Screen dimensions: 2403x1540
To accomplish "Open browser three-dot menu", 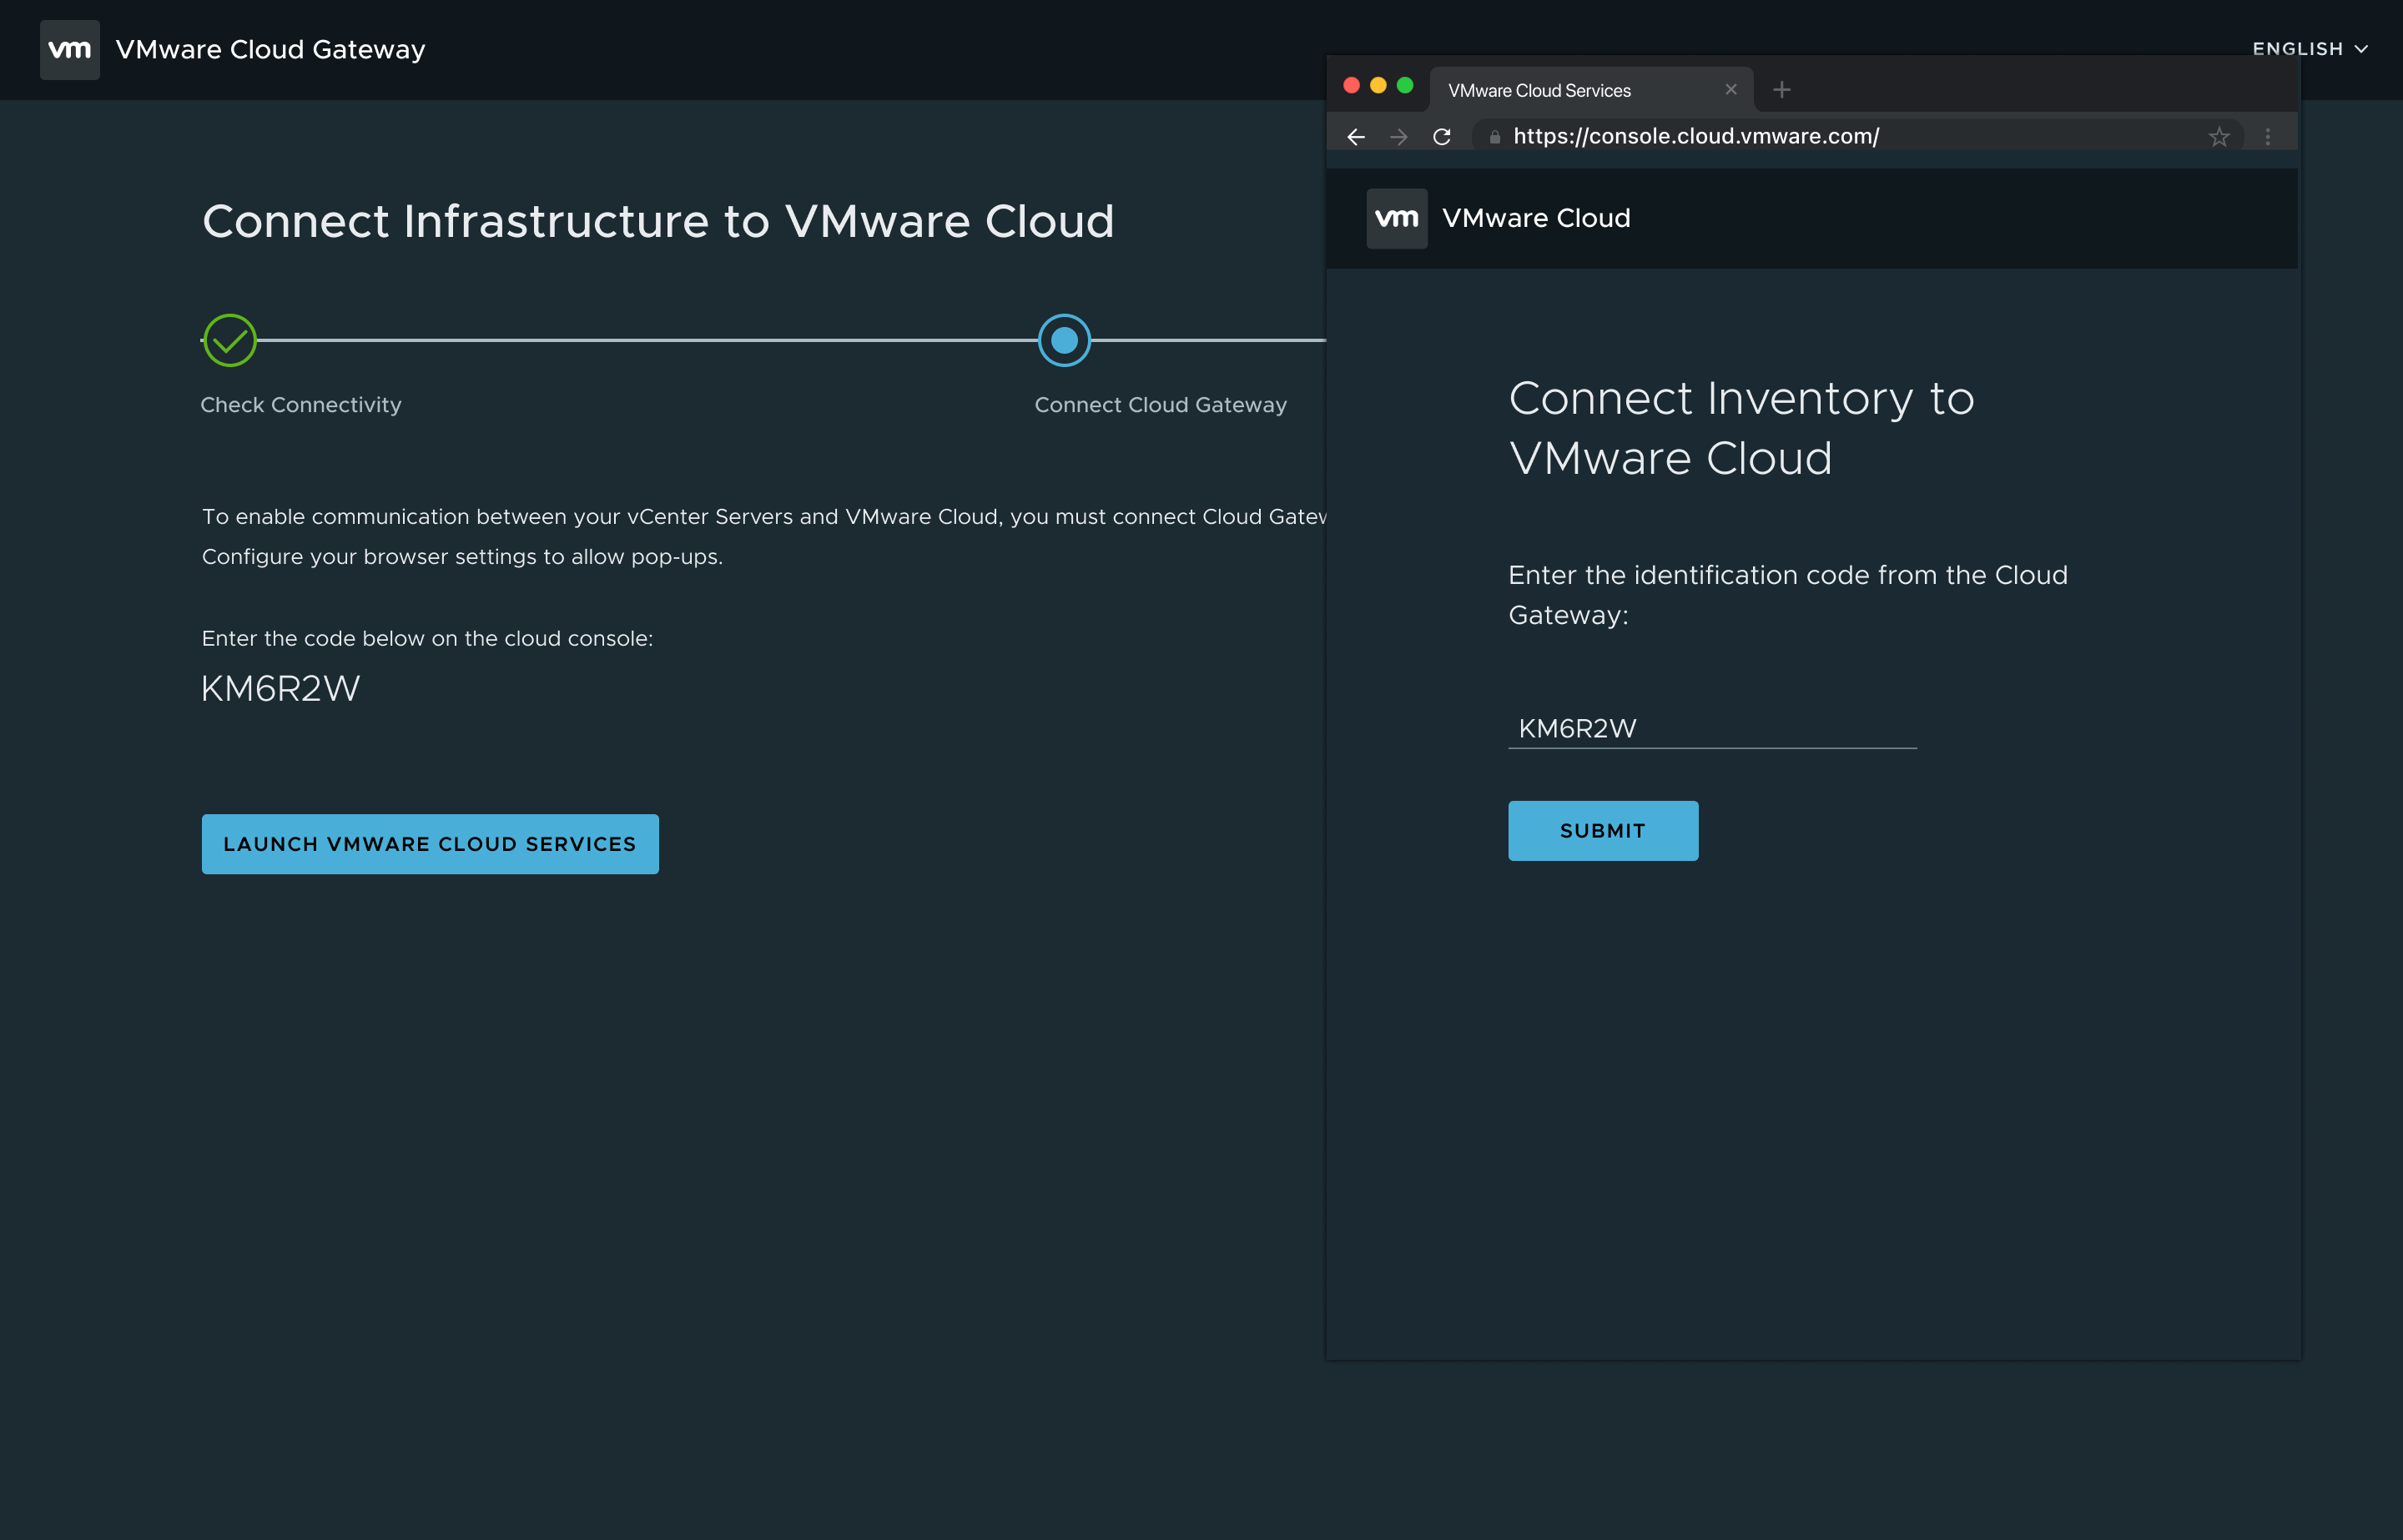I will 2268,137.
